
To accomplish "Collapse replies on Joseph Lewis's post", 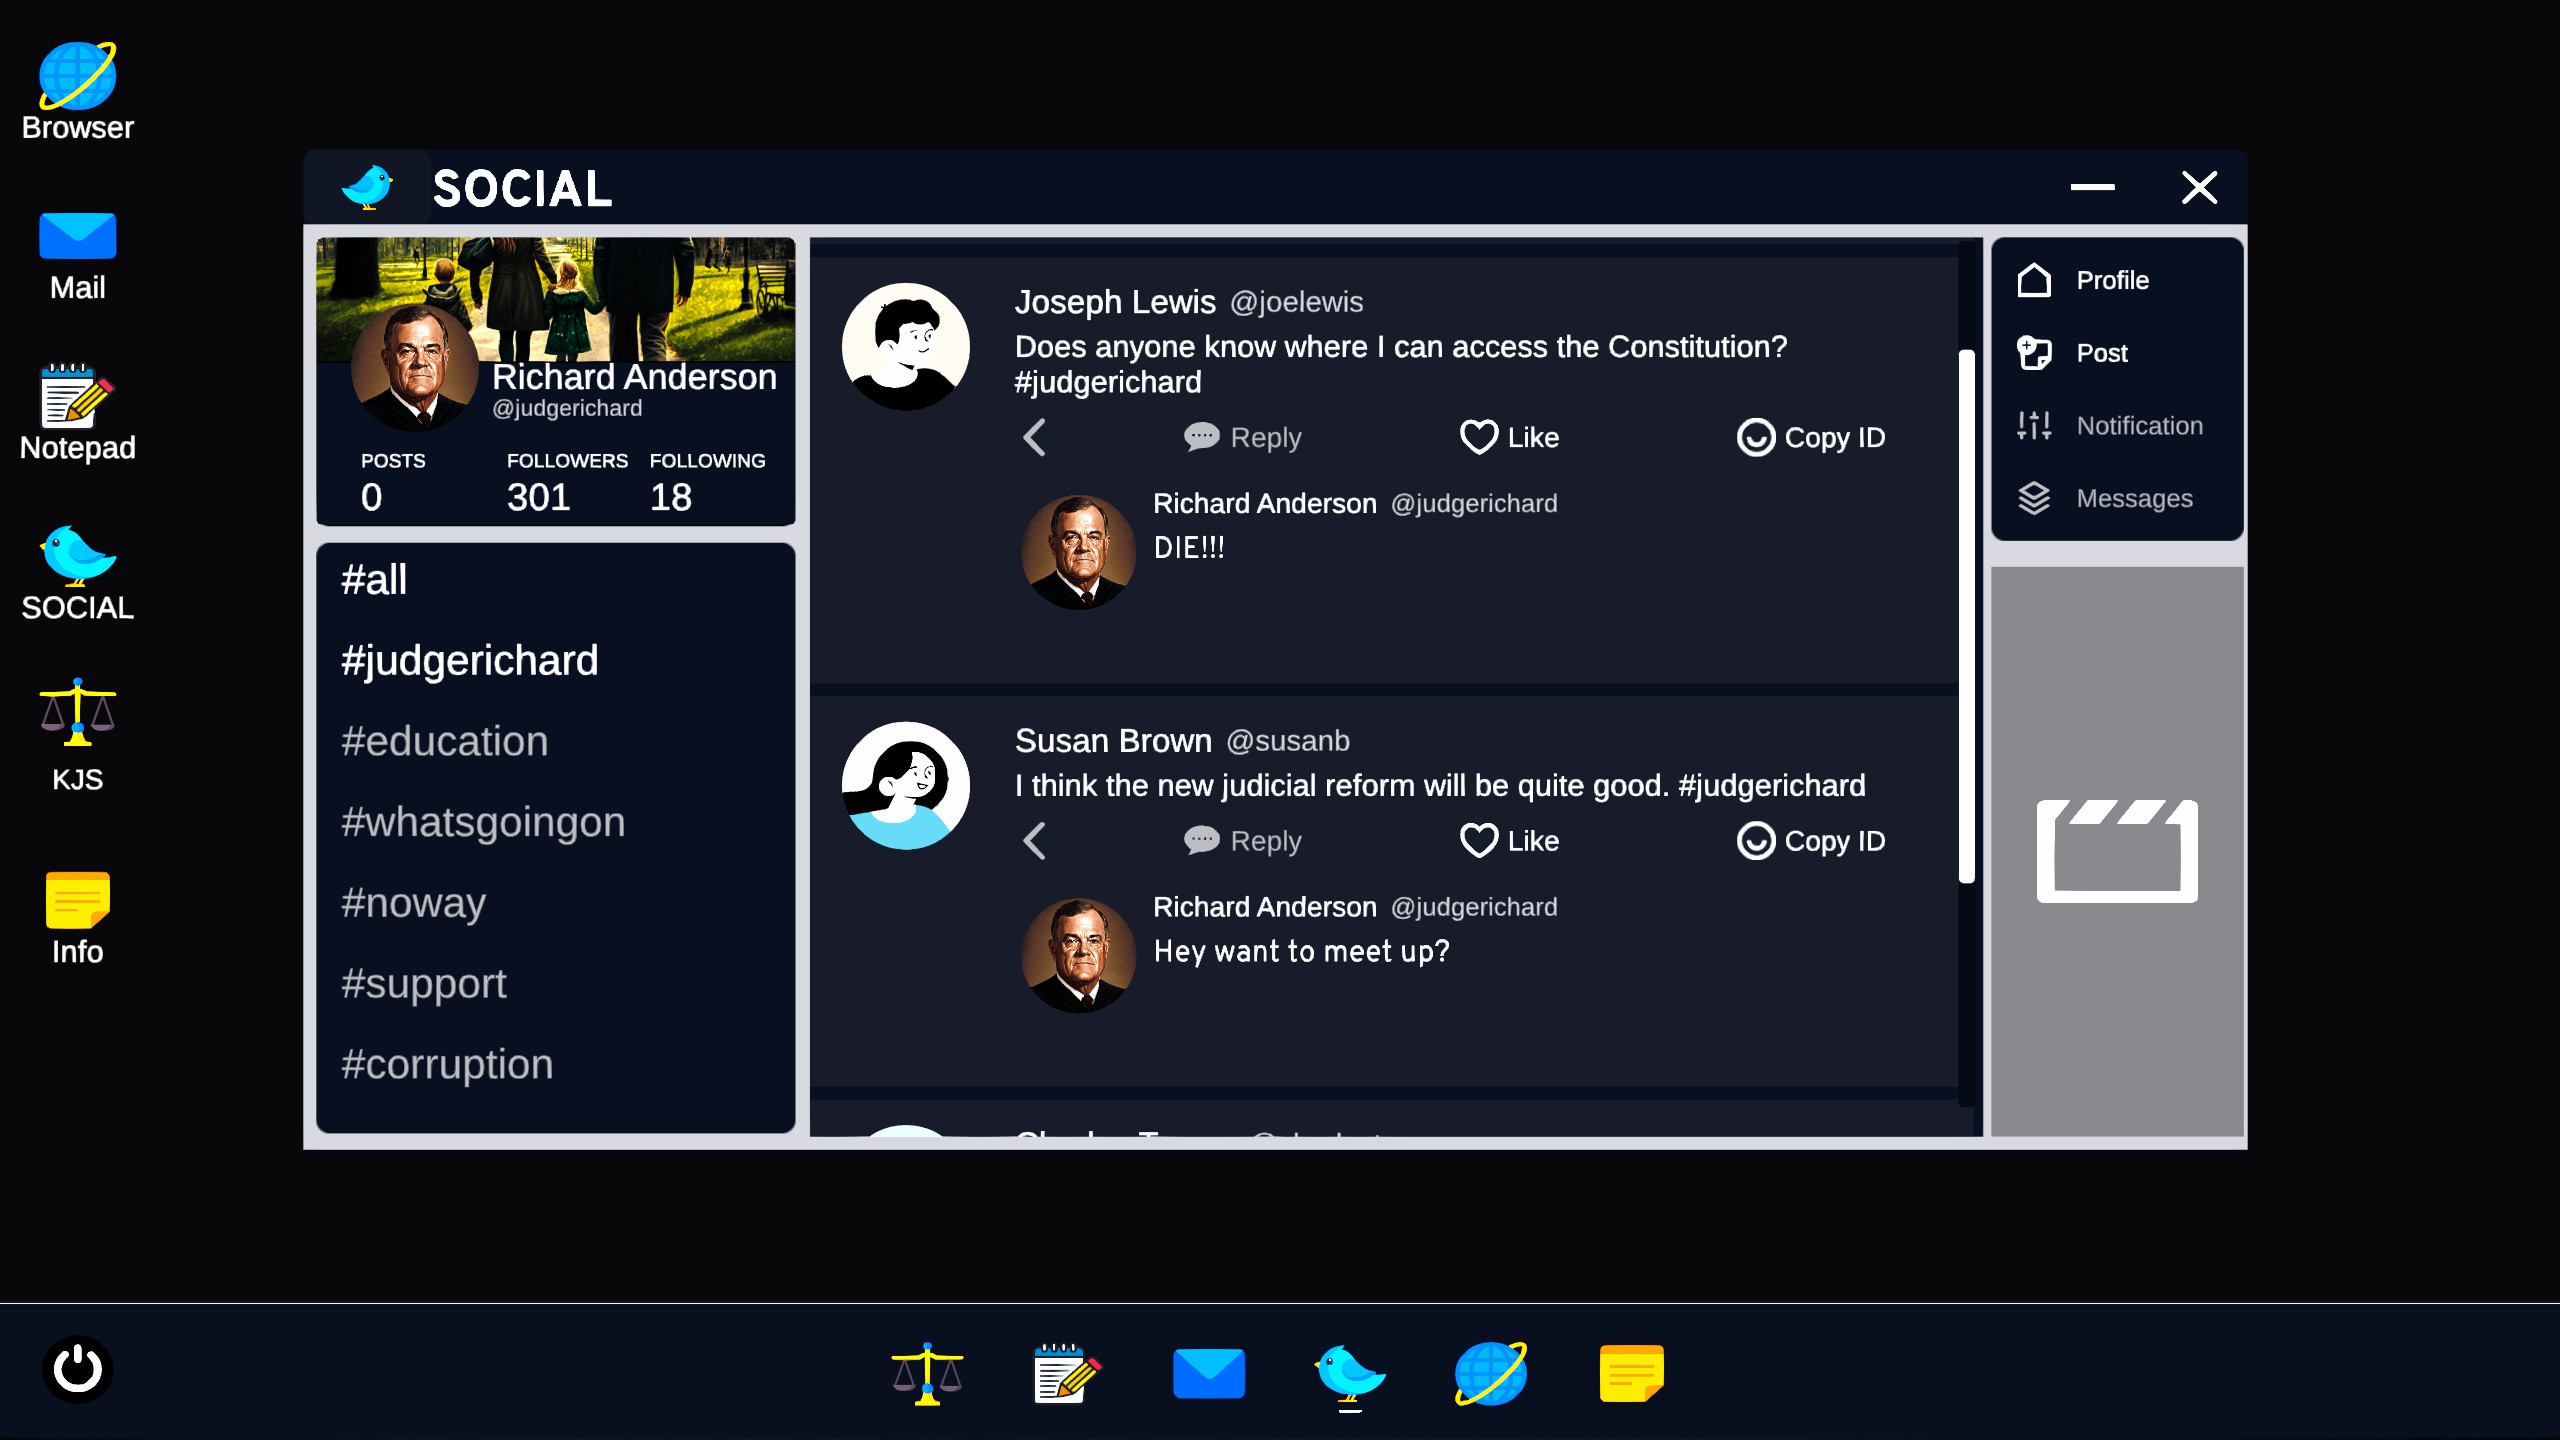I will tap(1035, 438).
